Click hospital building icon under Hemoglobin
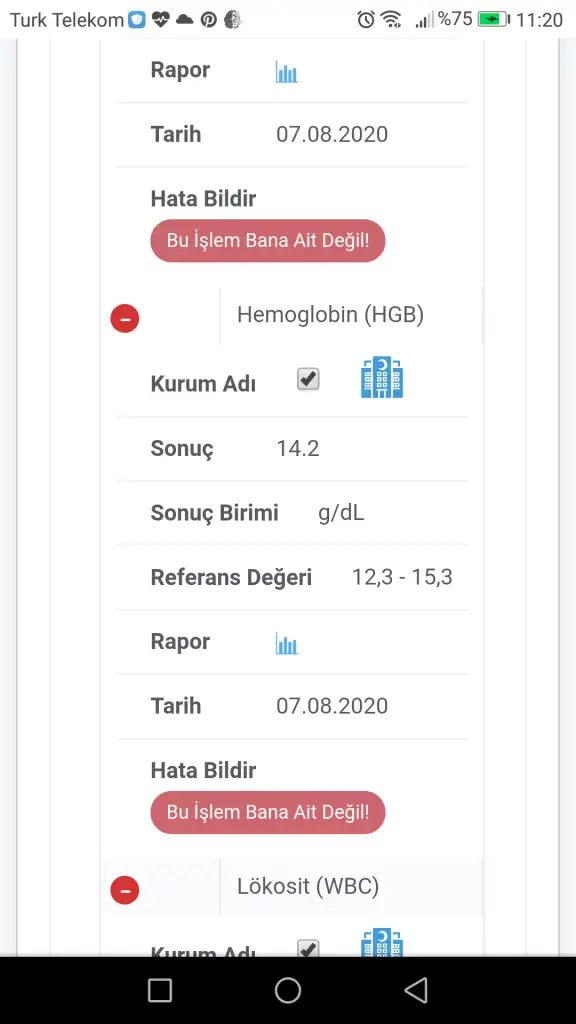 [382, 377]
